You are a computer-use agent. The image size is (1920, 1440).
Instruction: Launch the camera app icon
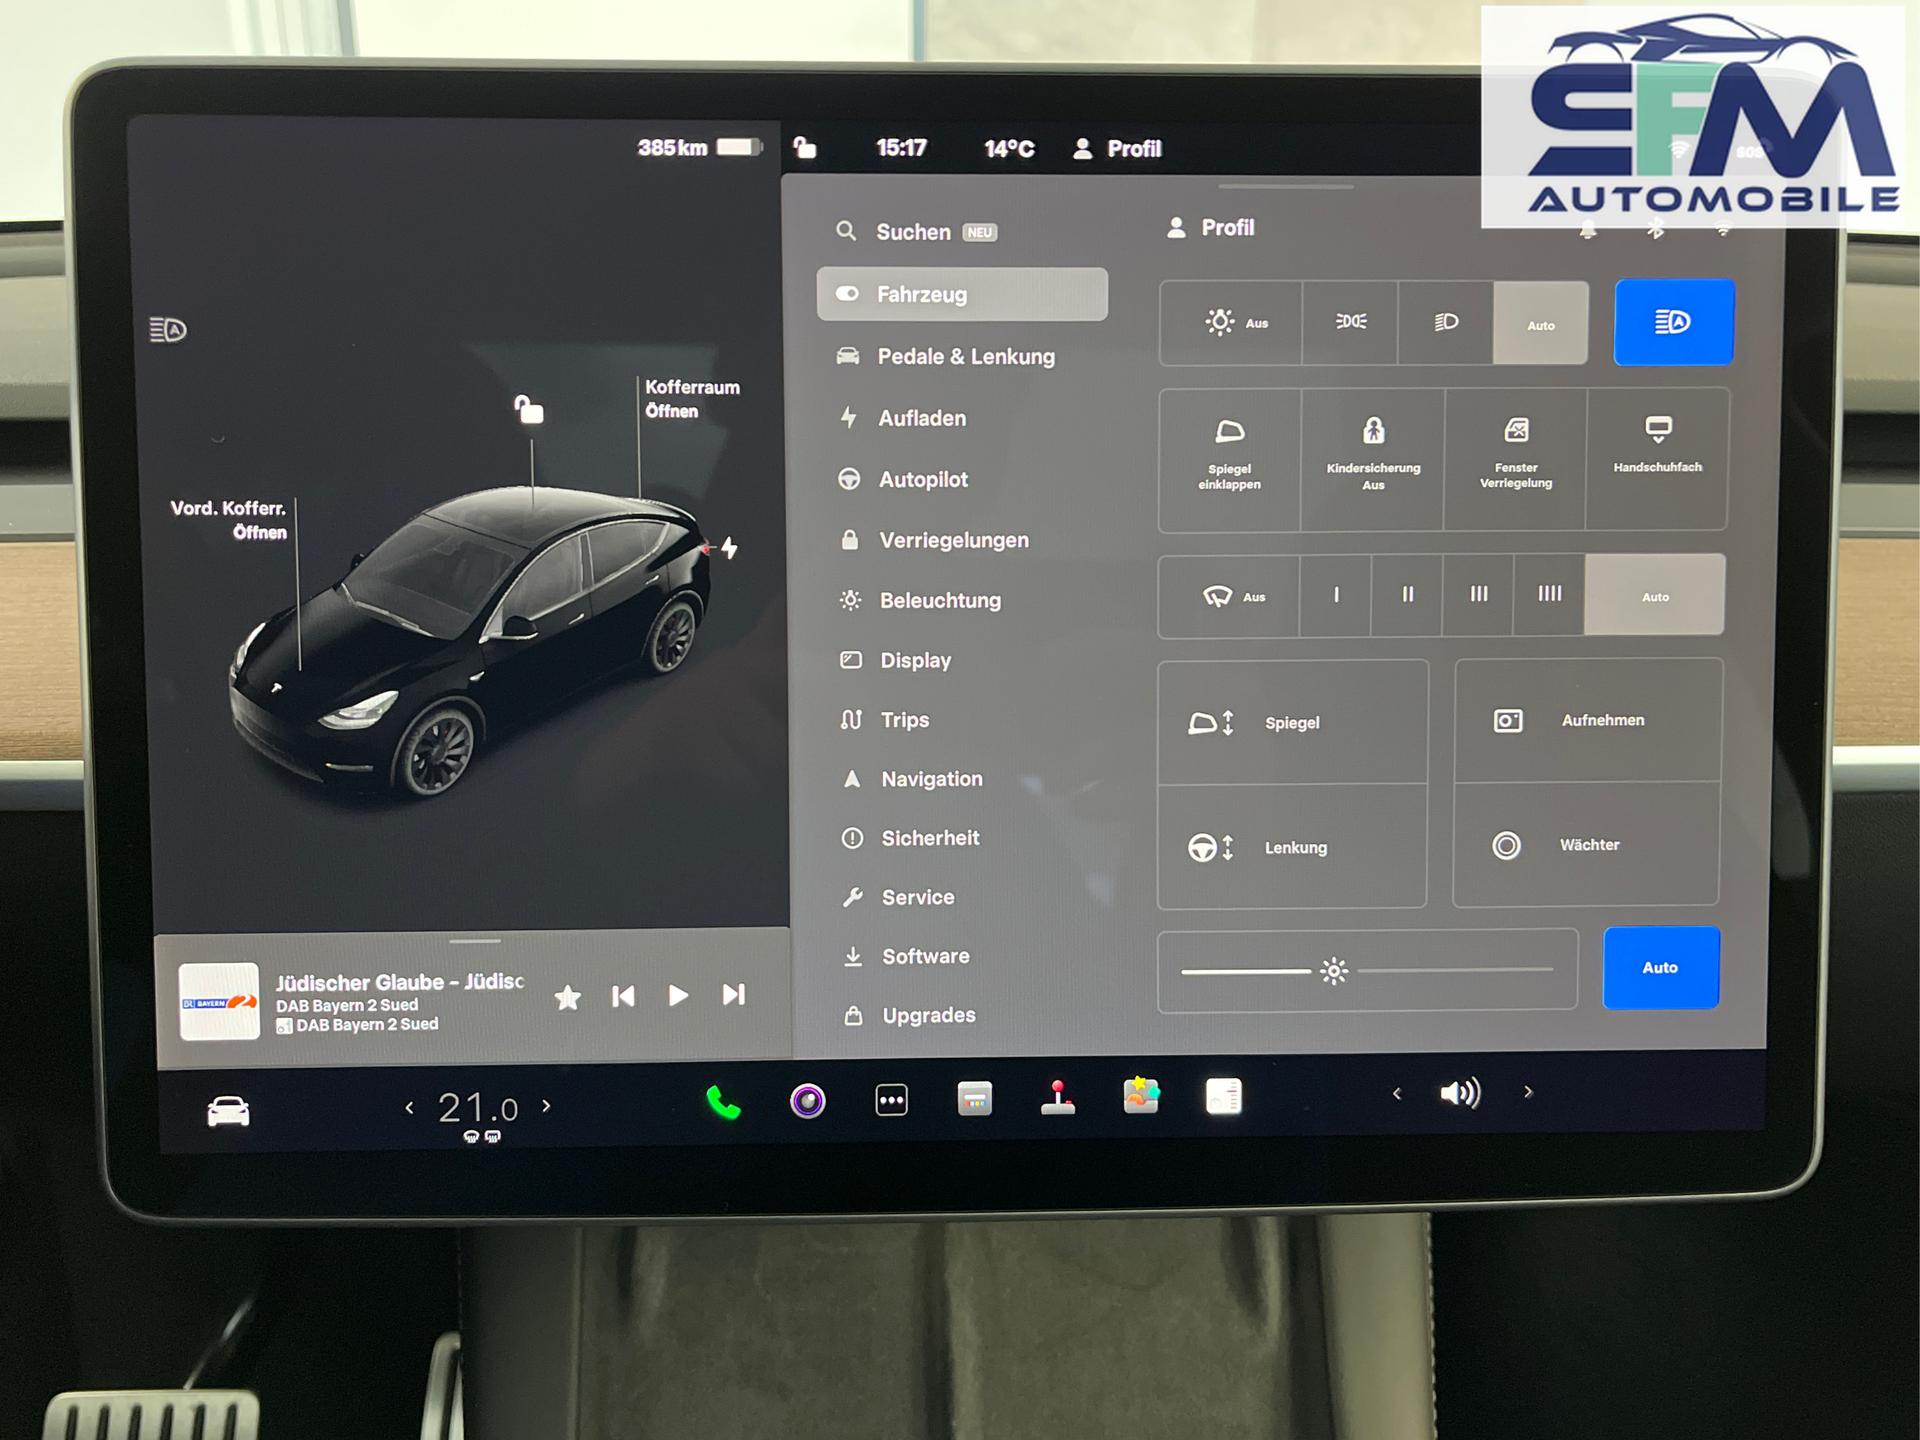(x=808, y=1101)
